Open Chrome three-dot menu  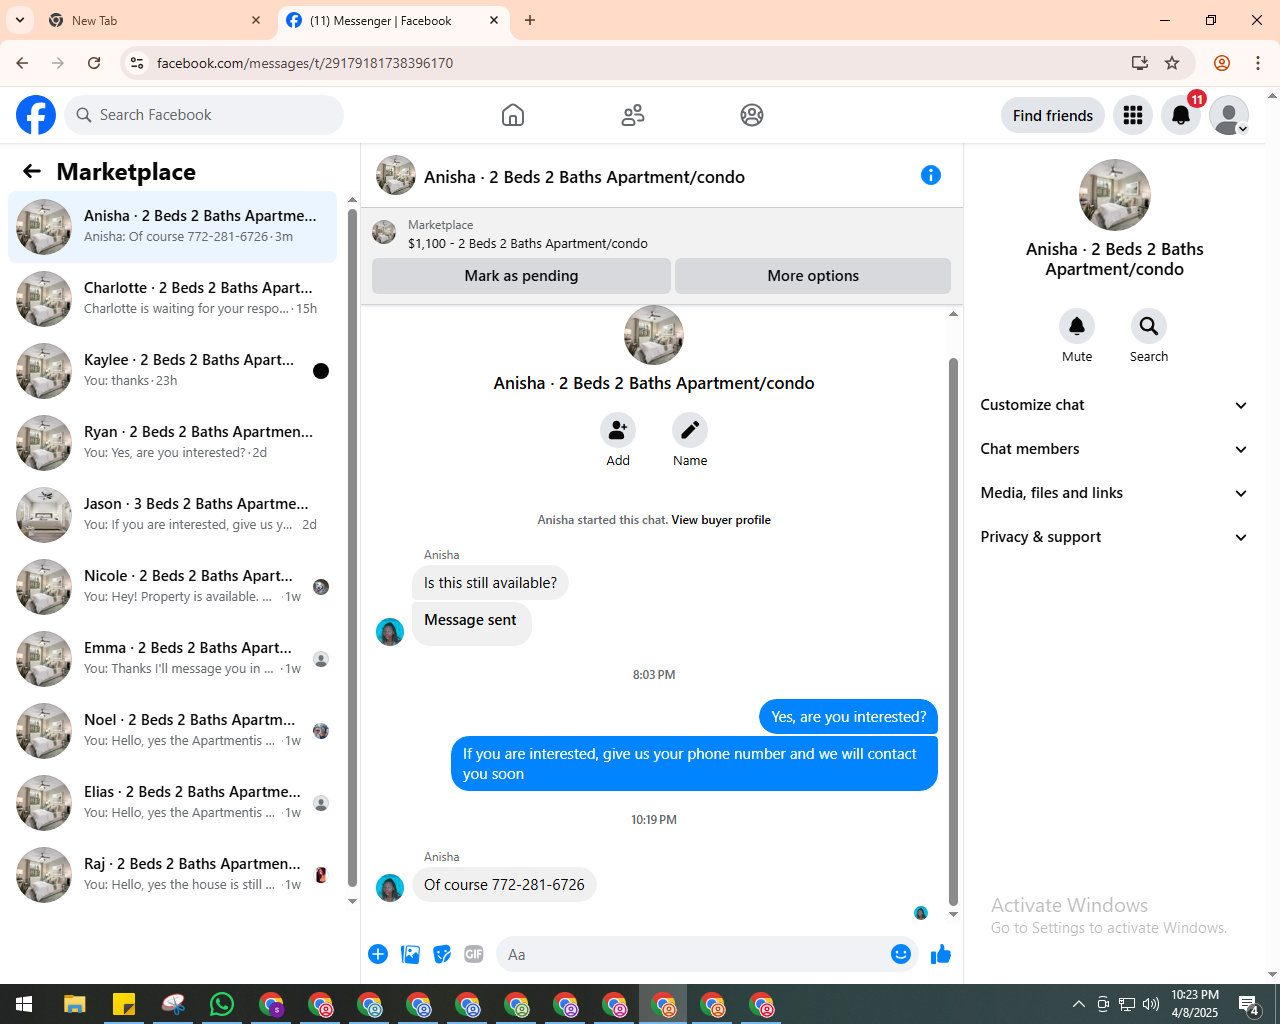pyautogui.click(x=1258, y=63)
